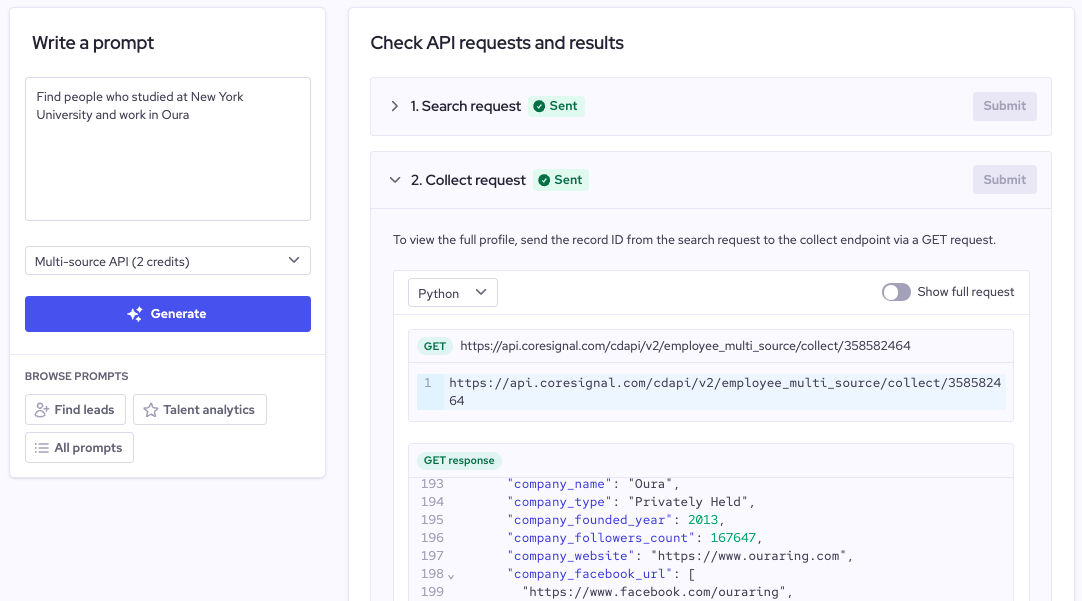1082x601 pixels.
Task: Click the Write a prompt heading
Action: coord(93,43)
